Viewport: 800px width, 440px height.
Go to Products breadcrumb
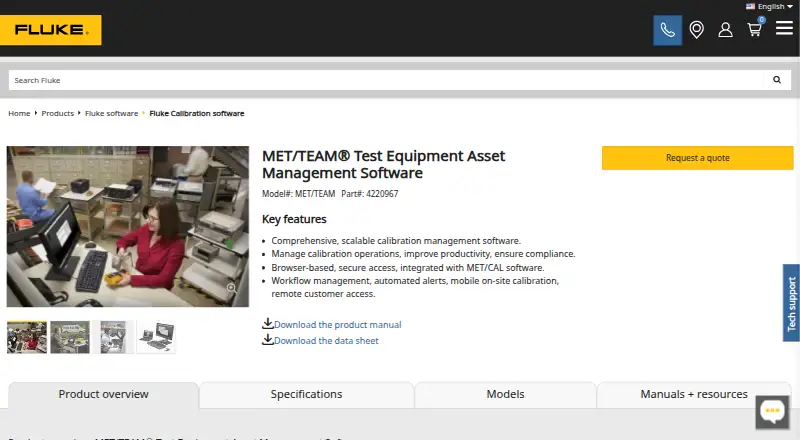[58, 113]
